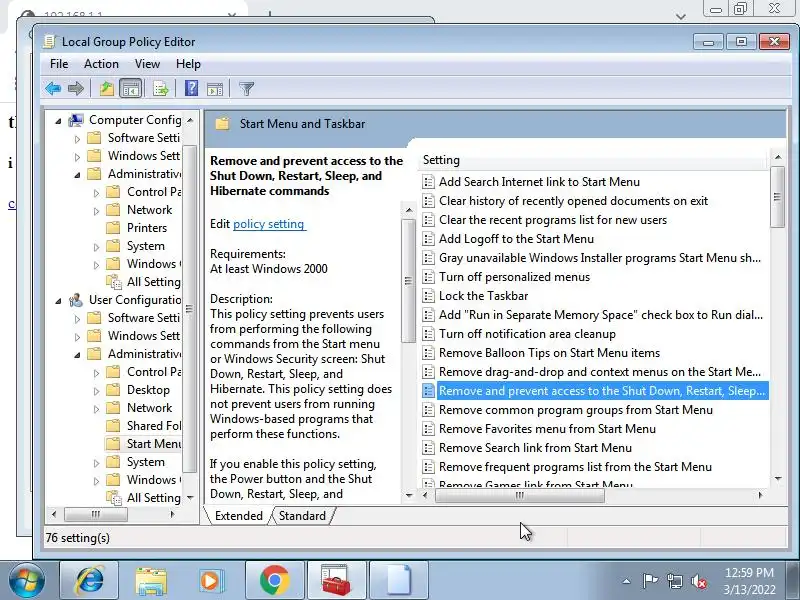Open Help with the question mark icon
The width and height of the screenshot is (800, 600).
pyautogui.click(x=191, y=88)
